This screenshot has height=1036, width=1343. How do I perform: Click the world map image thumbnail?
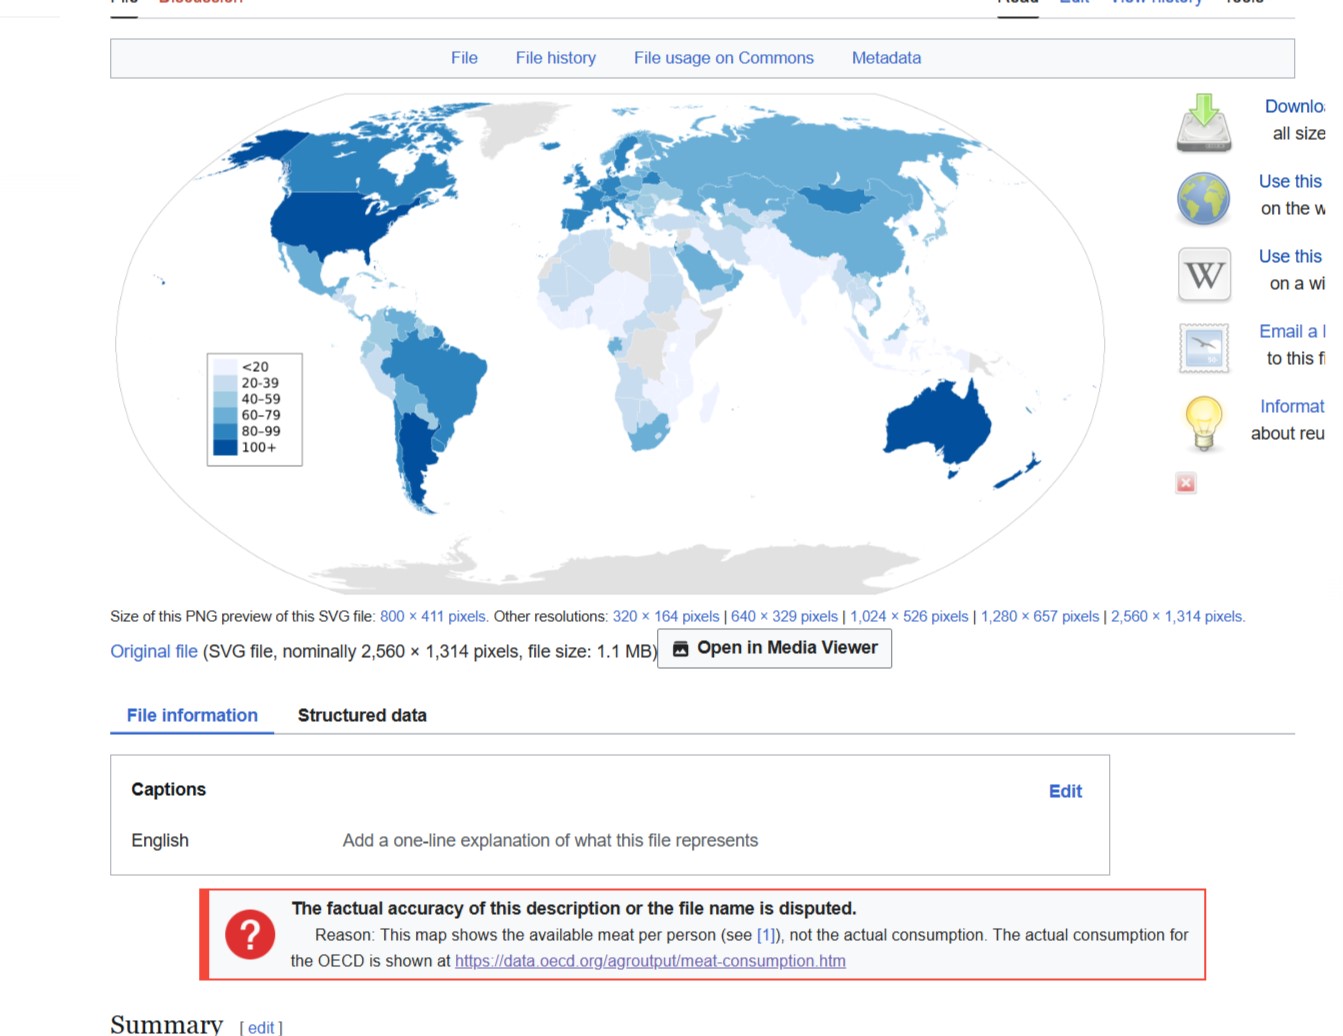point(610,344)
